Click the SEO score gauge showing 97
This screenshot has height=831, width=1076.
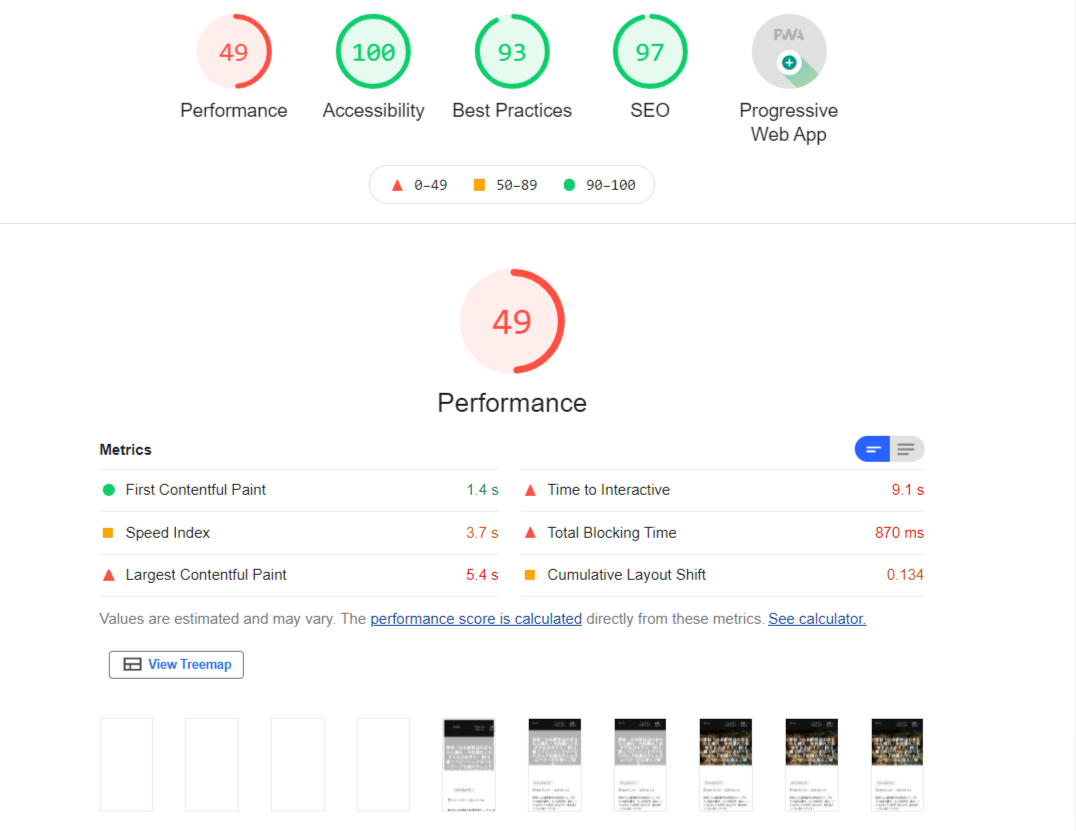(650, 52)
